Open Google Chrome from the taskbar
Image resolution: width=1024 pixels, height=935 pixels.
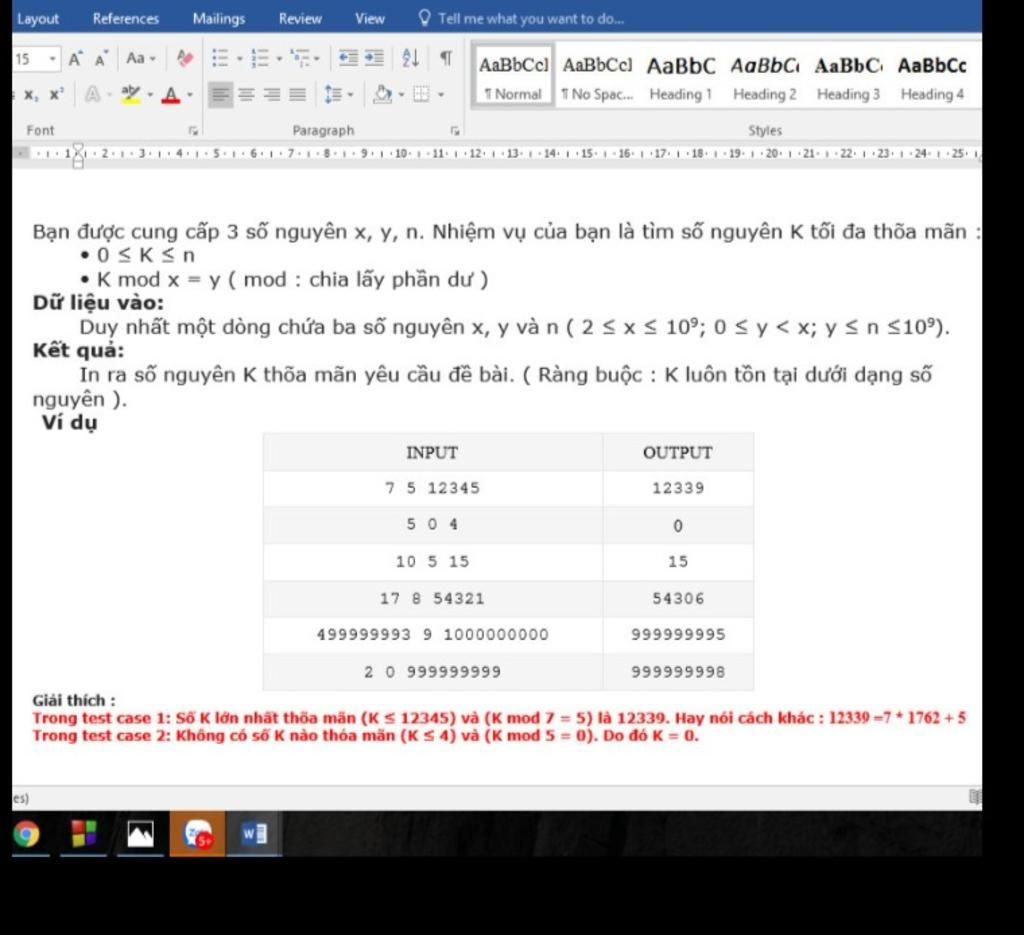click(26, 834)
